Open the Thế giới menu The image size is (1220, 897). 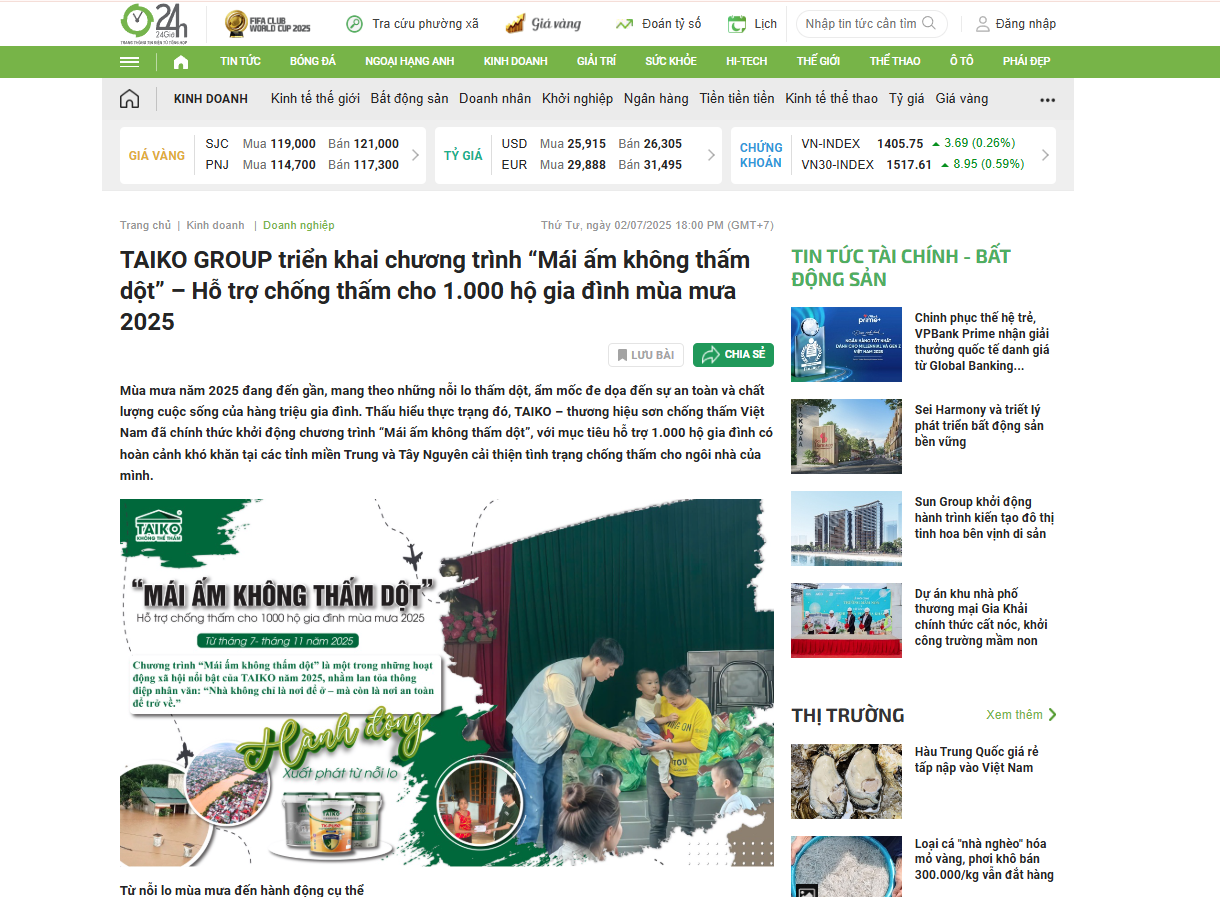(818, 61)
